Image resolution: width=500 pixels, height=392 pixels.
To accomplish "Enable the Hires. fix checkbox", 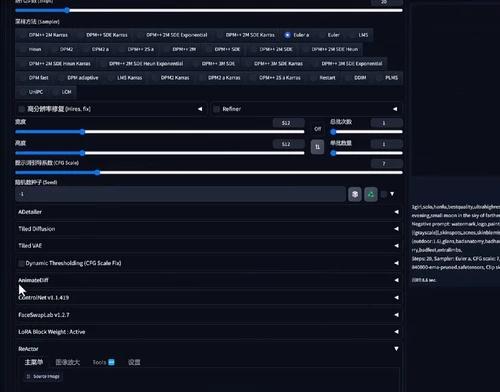I will click(22, 109).
